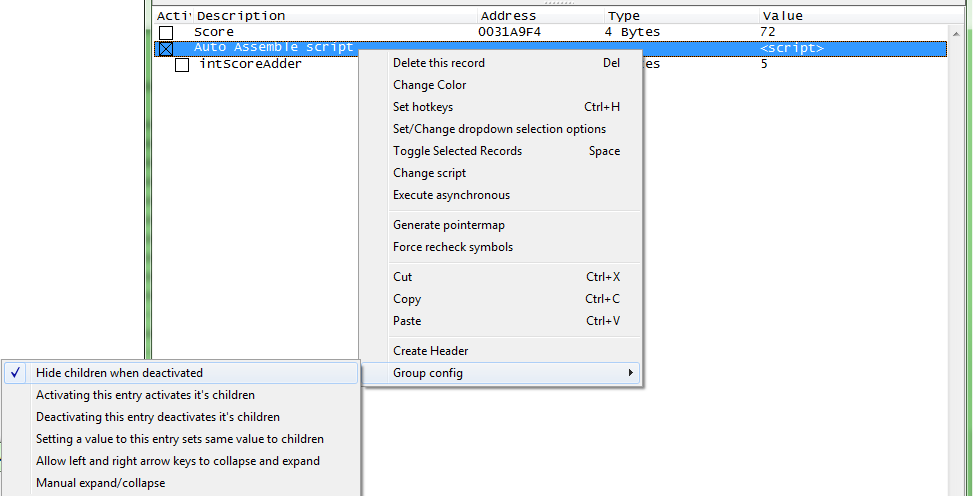Uncheck Hide children when deactivated
This screenshot has width=973, height=496.
pyautogui.click(x=119, y=373)
